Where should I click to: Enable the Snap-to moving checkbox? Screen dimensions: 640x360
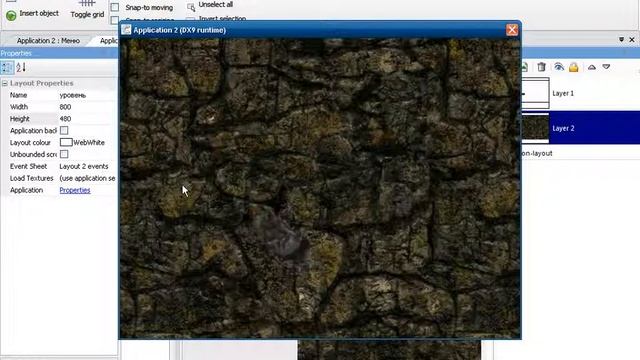(x=115, y=7)
